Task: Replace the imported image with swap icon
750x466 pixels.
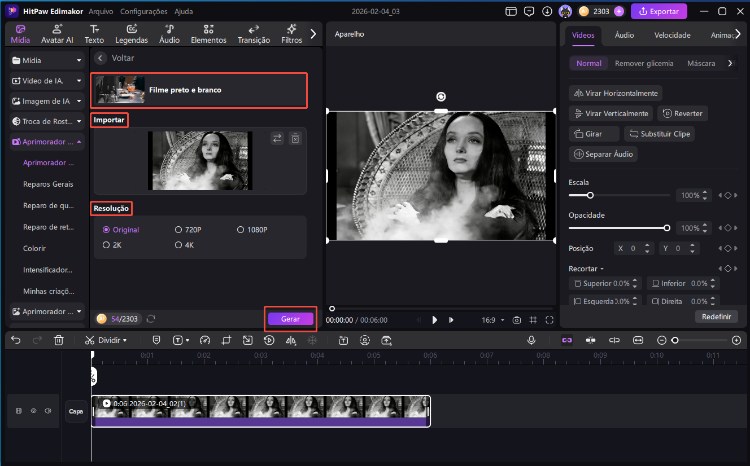Action: point(277,139)
